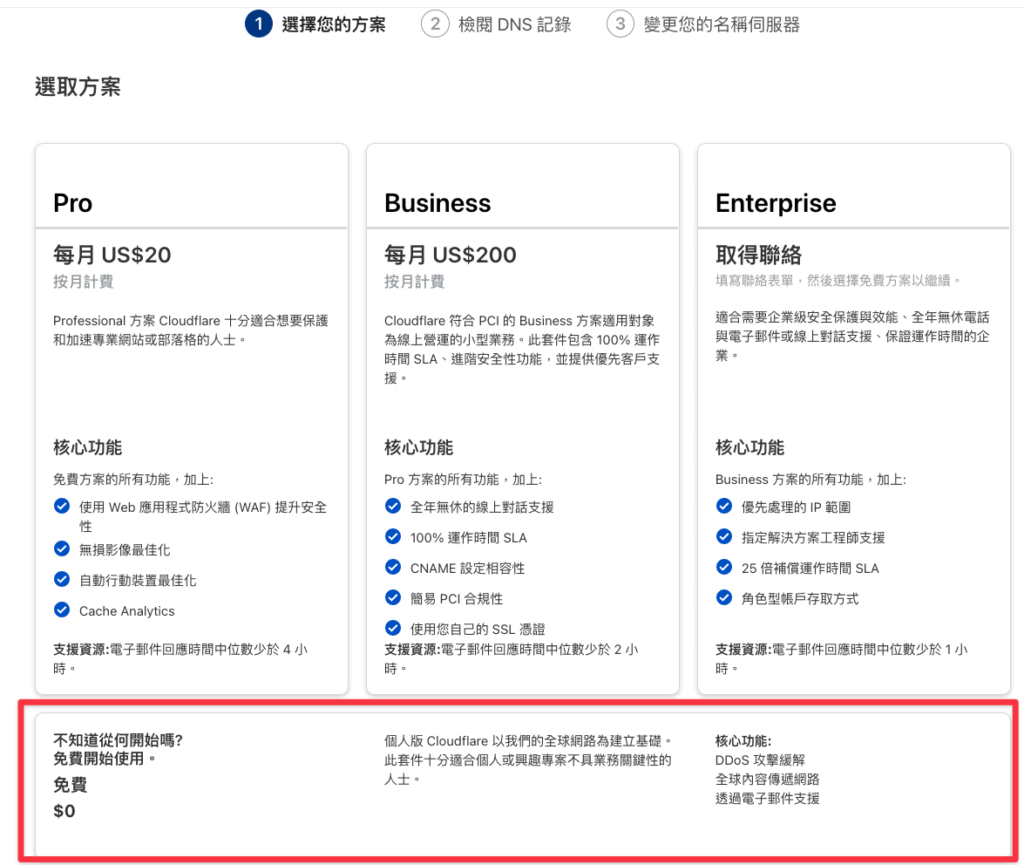The height and width of the screenshot is (865, 1024).
Task: Click checkmark icon beside 全年無休的線上對話支援
Action: pos(393,506)
